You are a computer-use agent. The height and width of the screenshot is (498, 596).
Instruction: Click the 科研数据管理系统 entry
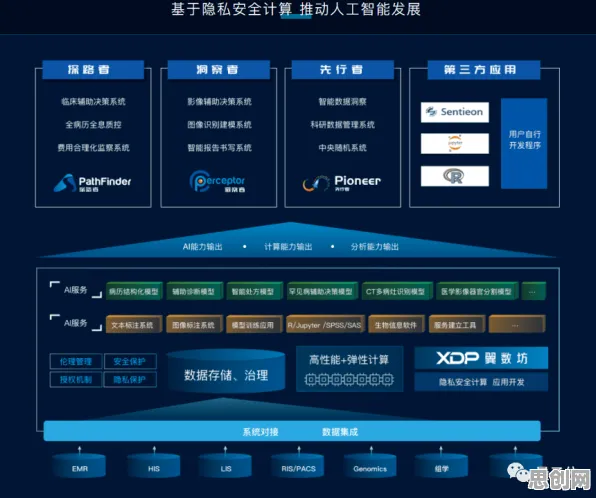click(x=342, y=125)
